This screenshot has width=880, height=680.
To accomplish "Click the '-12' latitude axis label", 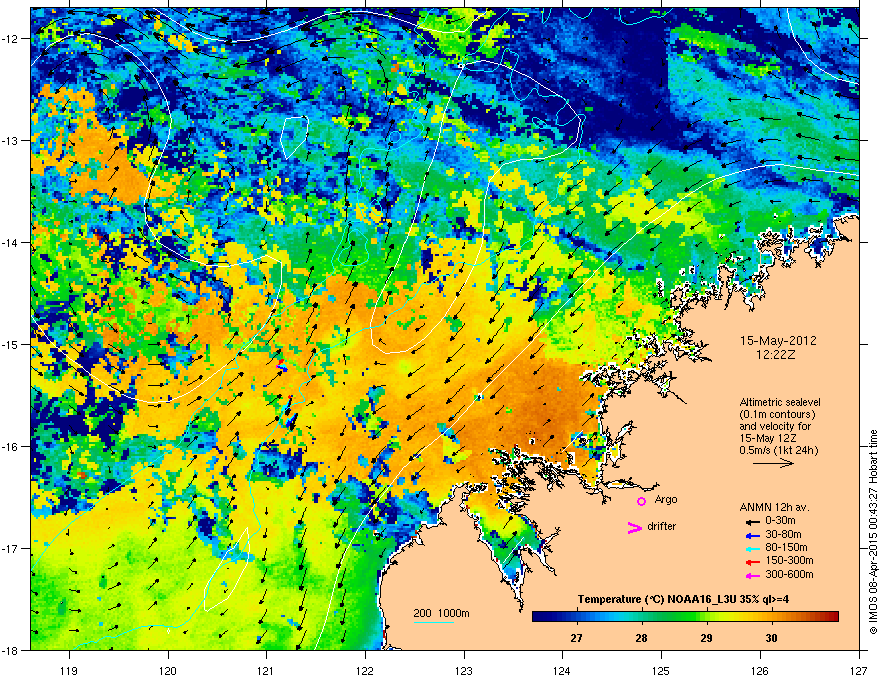I will click(x=11, y=38).
